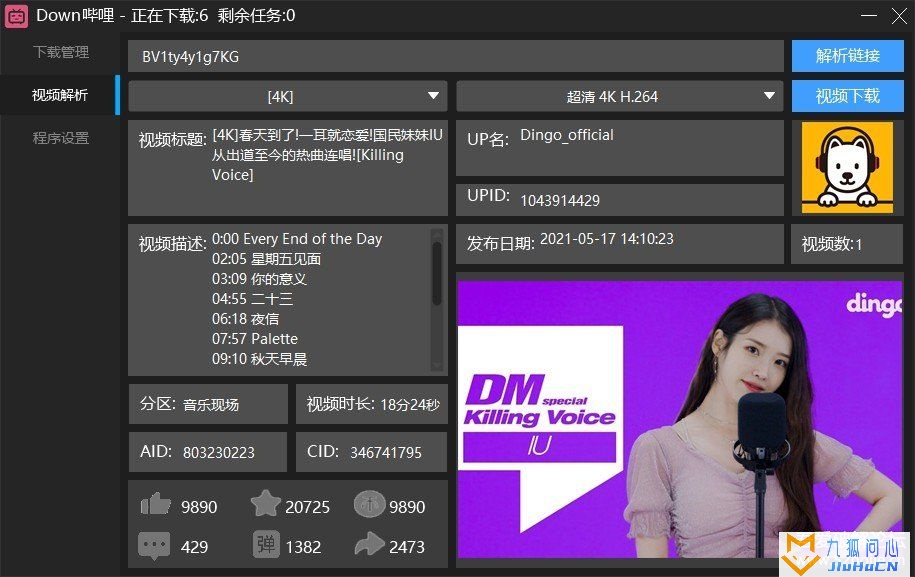The height and width of the screenshot is (577, 915).
Task: Open the 程序设置 settings tab
Action: (x=61, y=138)
